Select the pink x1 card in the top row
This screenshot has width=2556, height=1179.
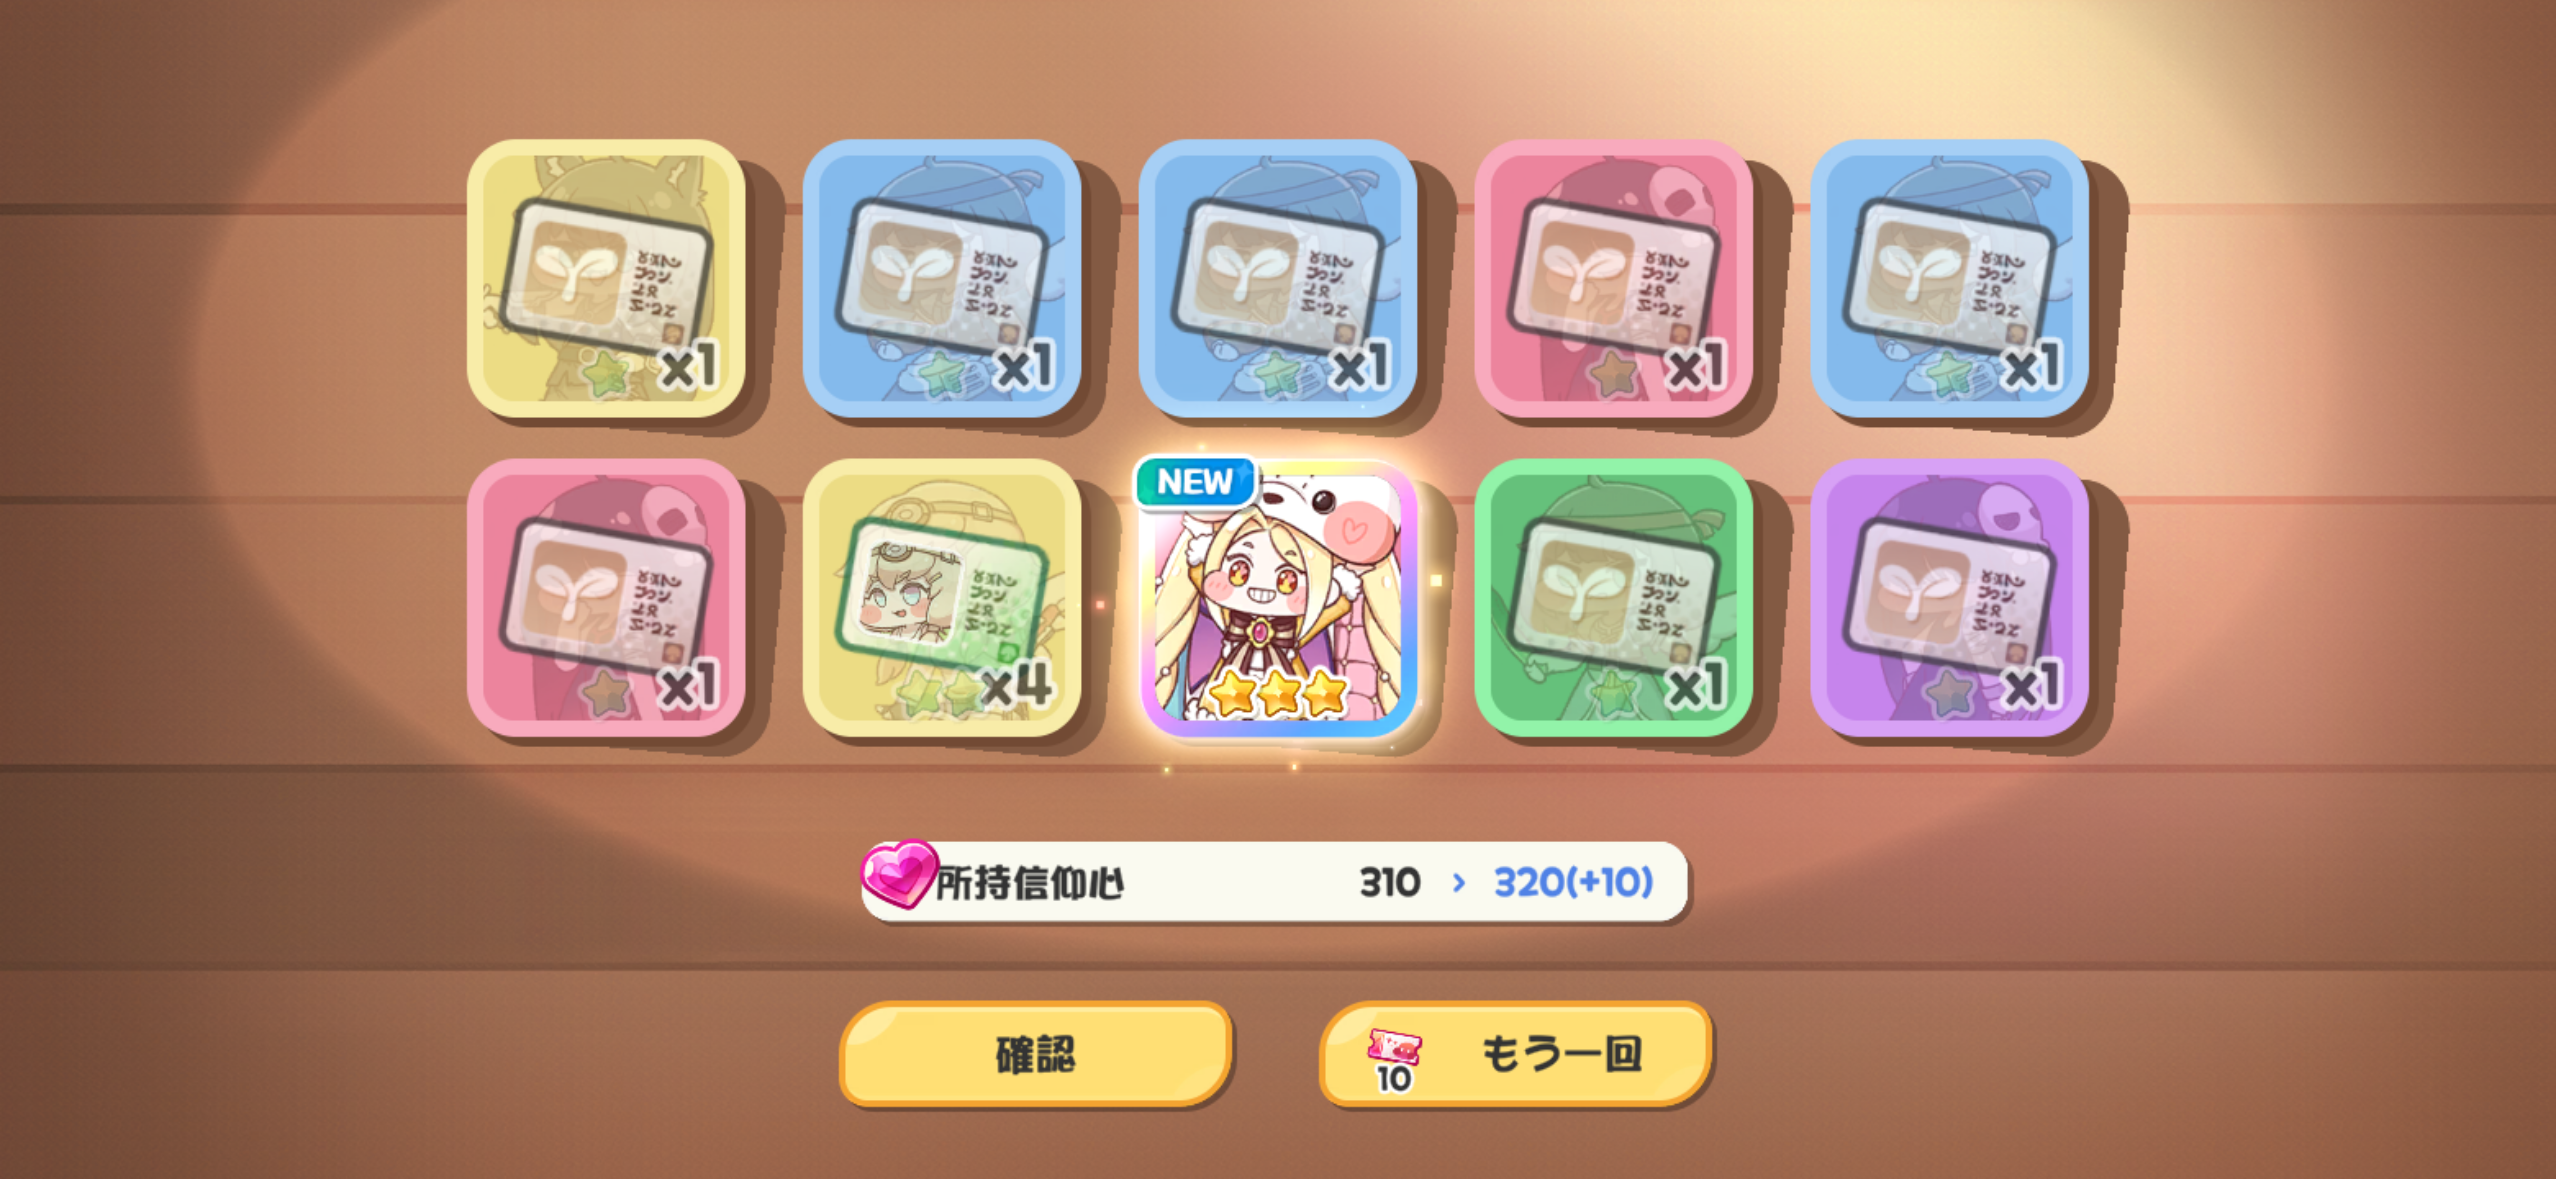pyautogui.click(x=1614, y=278)
